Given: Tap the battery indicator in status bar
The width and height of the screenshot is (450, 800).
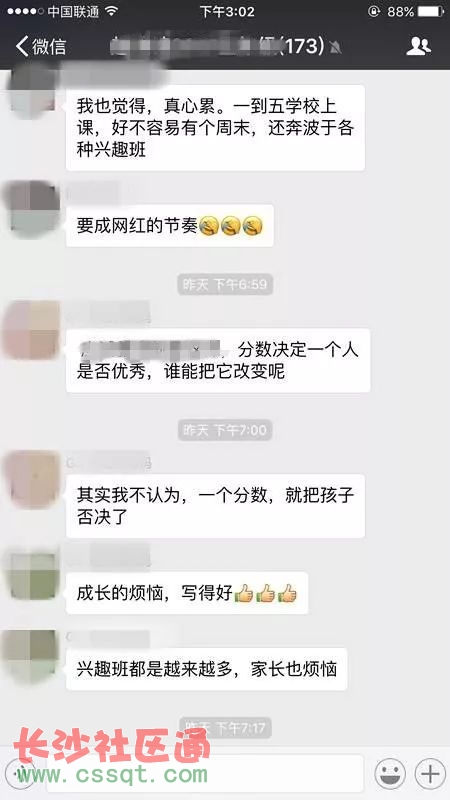Looking at the screenshot, I should (x=431, y=12).
